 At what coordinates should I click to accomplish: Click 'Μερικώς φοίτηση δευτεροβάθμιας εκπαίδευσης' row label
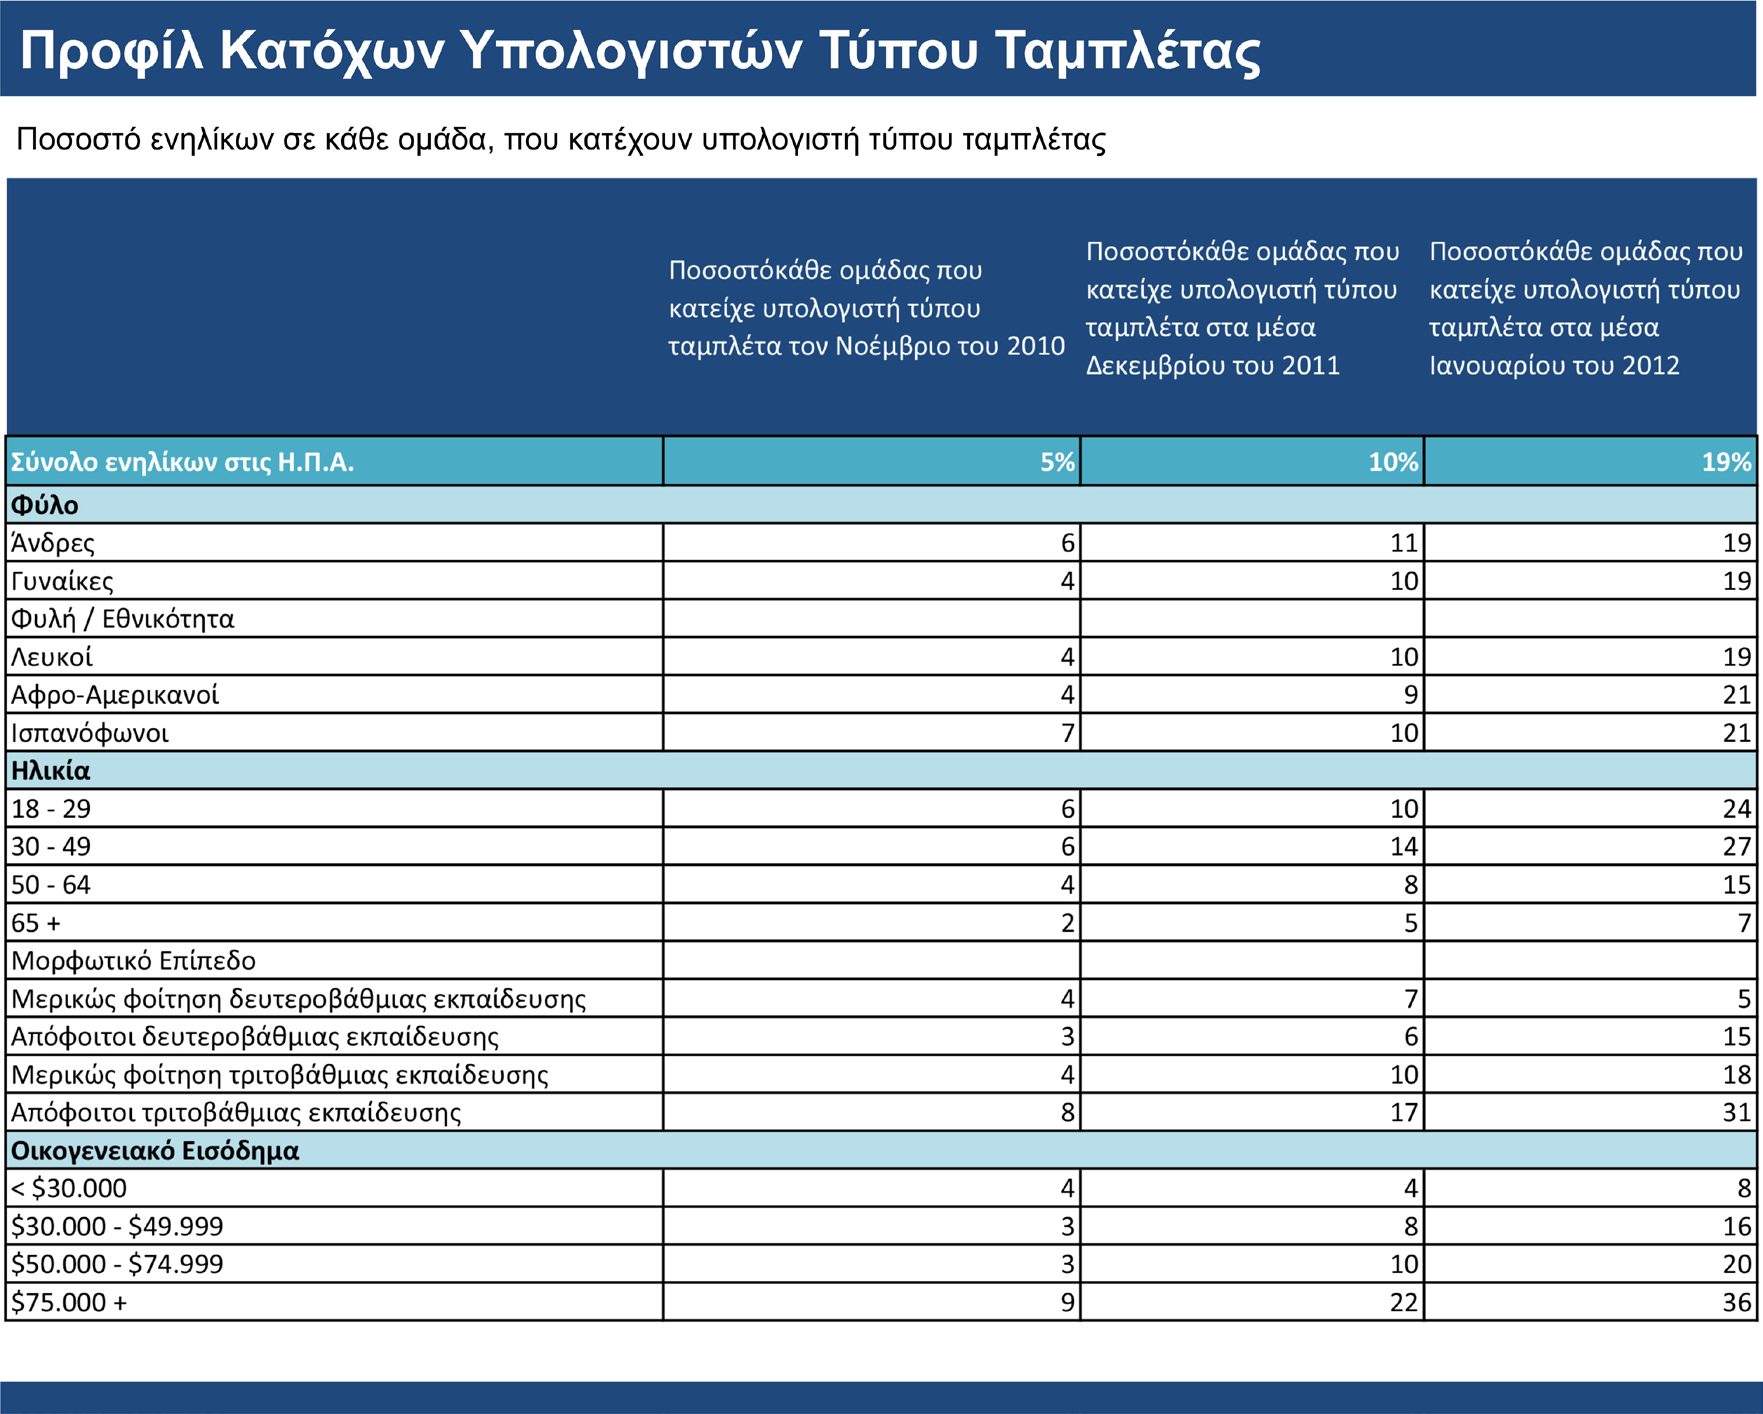point(298,999)
